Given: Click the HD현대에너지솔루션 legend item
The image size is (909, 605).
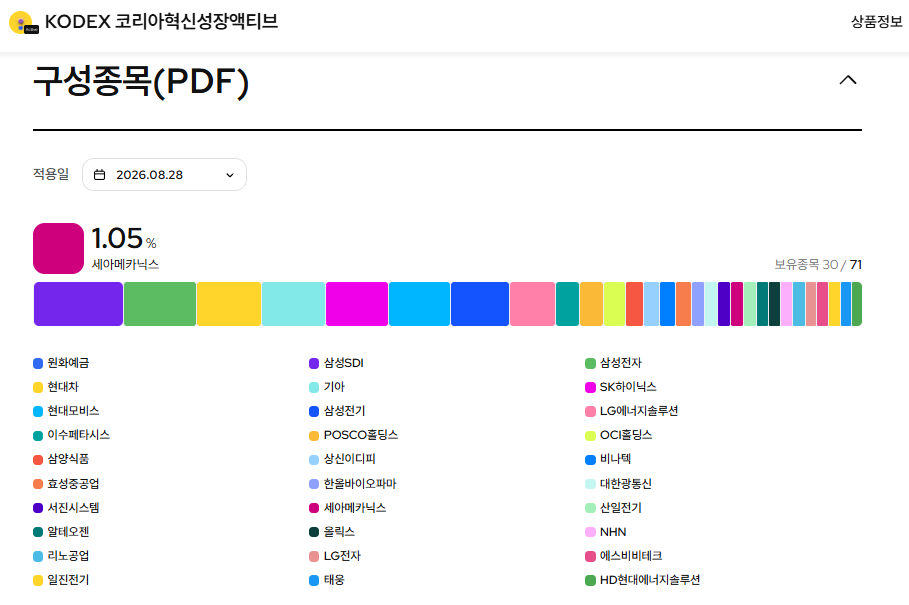Looking at the screenshot, I should 643,580.
